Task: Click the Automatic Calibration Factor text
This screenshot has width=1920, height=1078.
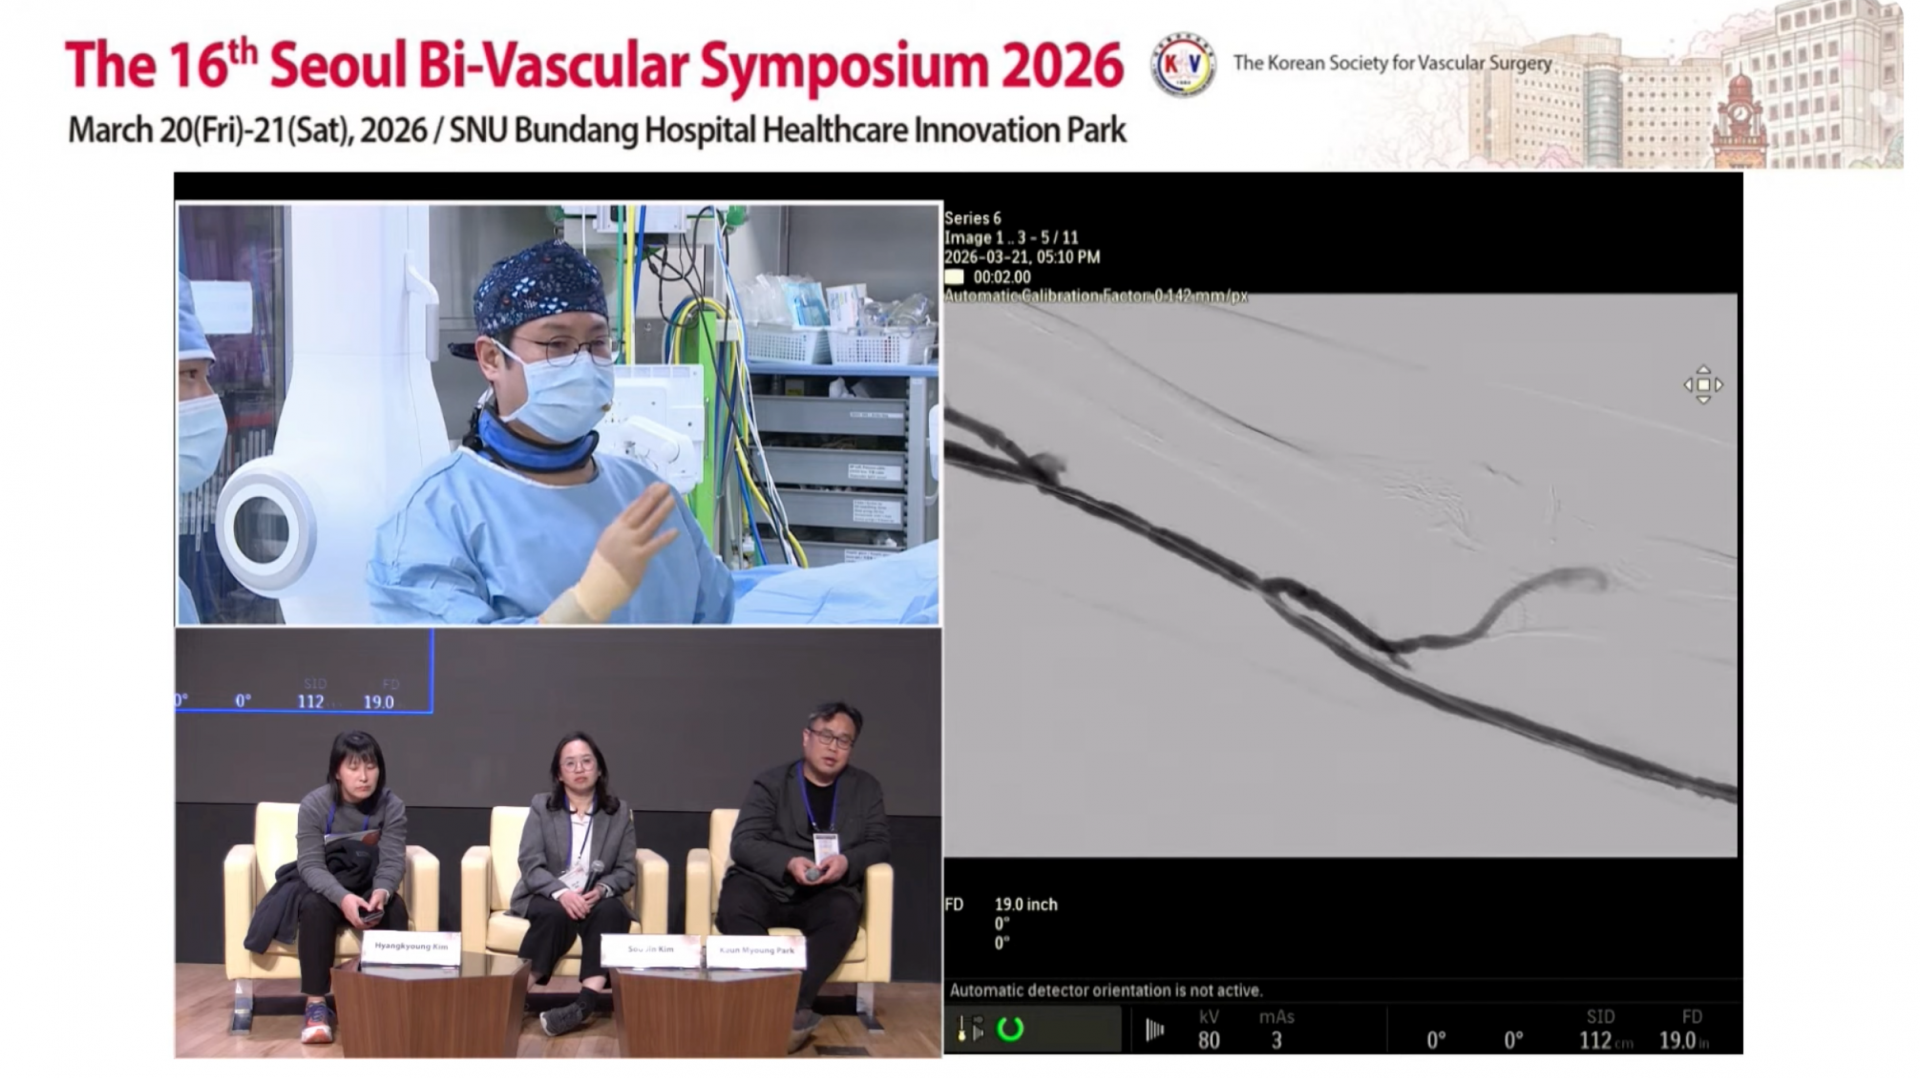Action: pos(1096,296)
